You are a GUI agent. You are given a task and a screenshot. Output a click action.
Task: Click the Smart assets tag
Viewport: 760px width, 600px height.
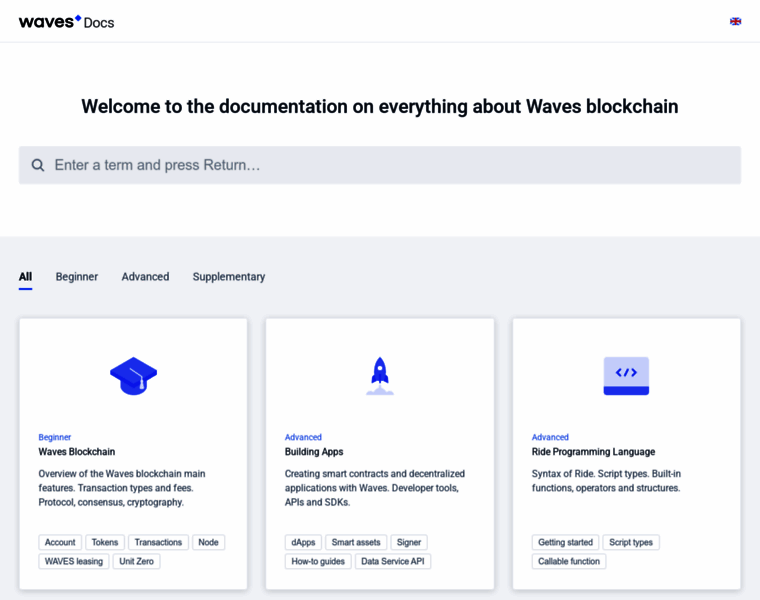tap(356, 542)
